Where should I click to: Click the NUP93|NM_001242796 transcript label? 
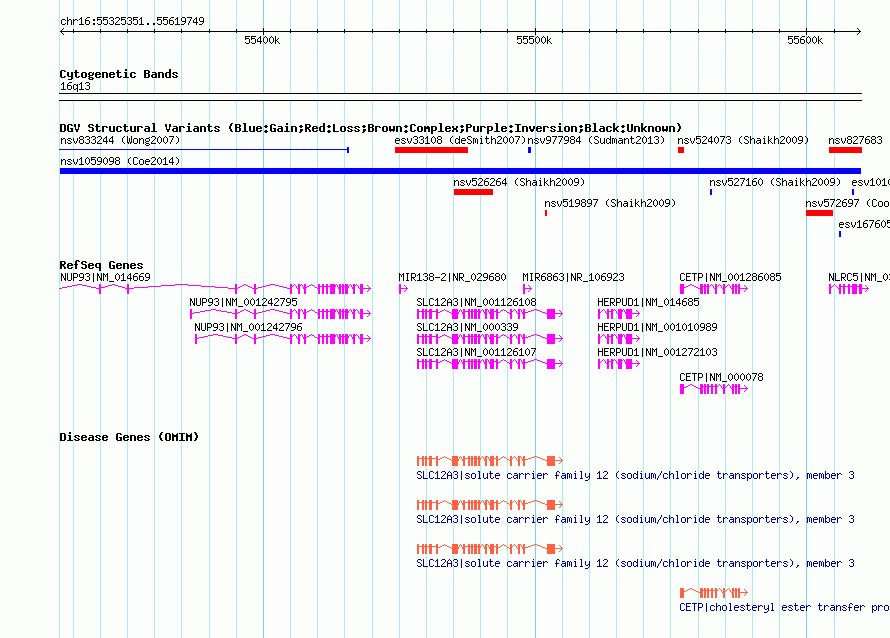(x=248, y=327)
